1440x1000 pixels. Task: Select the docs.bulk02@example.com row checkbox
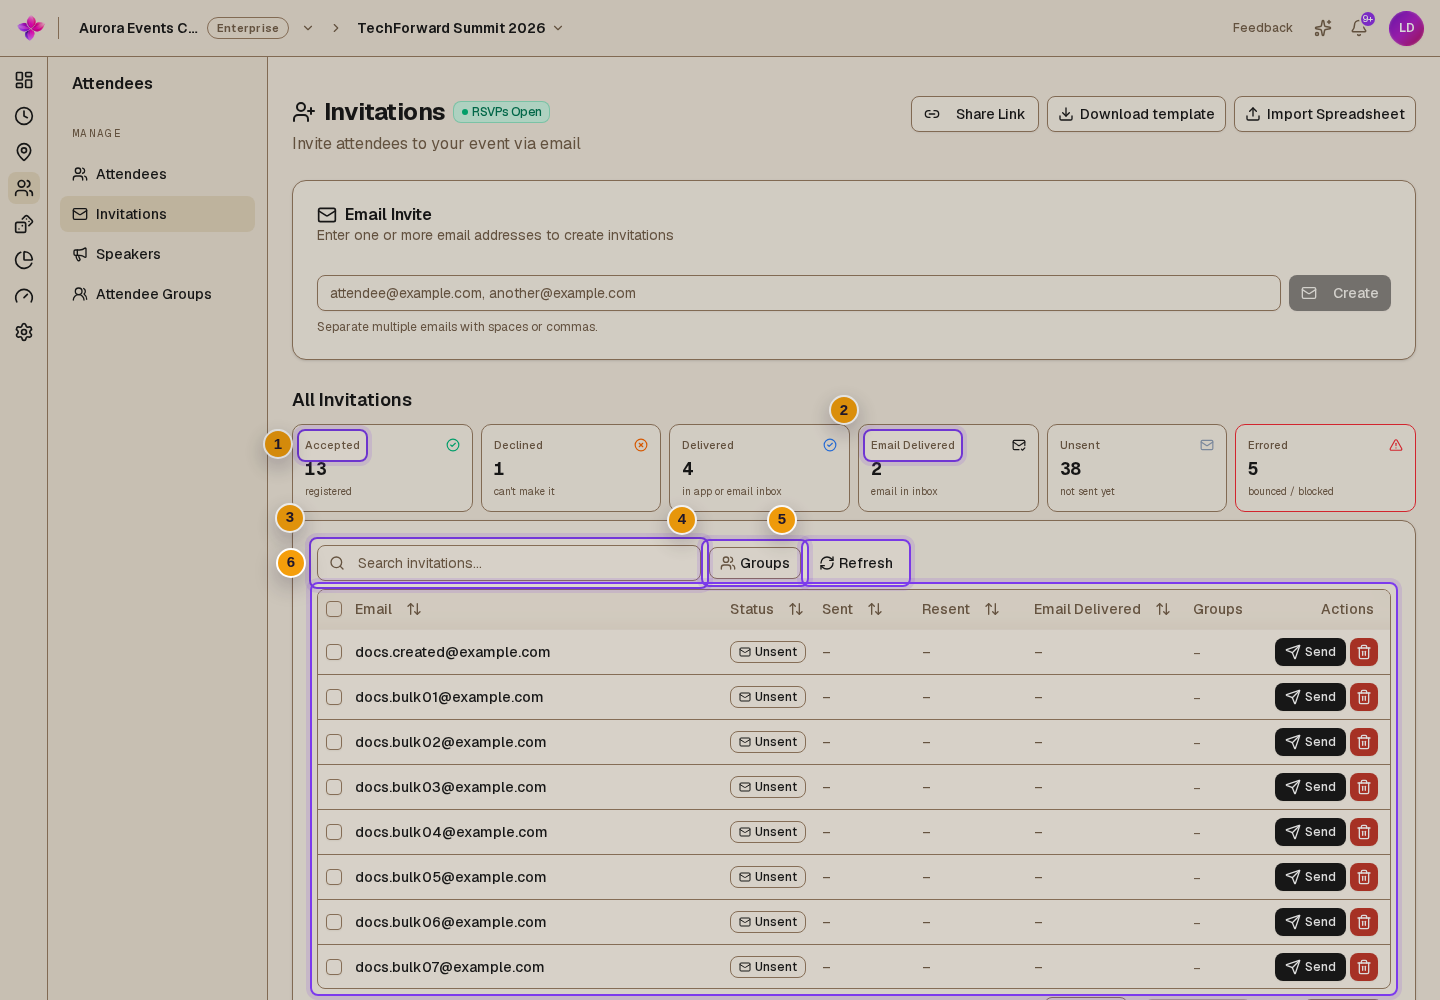coord(334,742)
